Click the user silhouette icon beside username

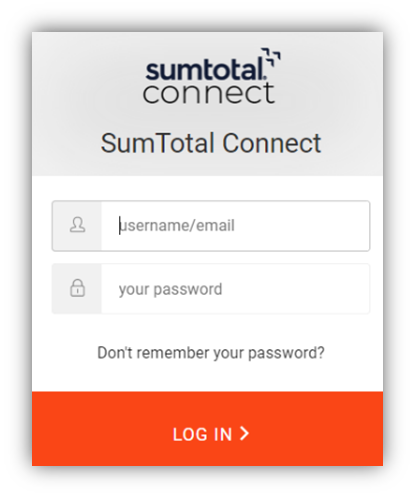click(77, 225)
